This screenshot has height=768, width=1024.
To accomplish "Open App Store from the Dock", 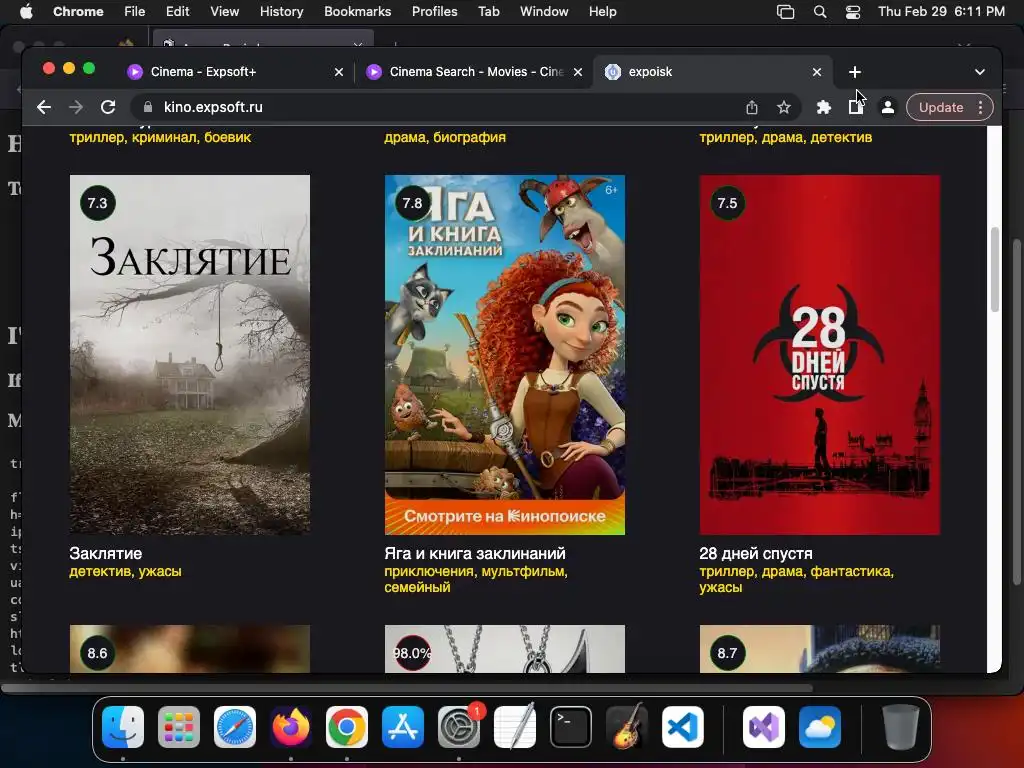I will click(403, 727).
